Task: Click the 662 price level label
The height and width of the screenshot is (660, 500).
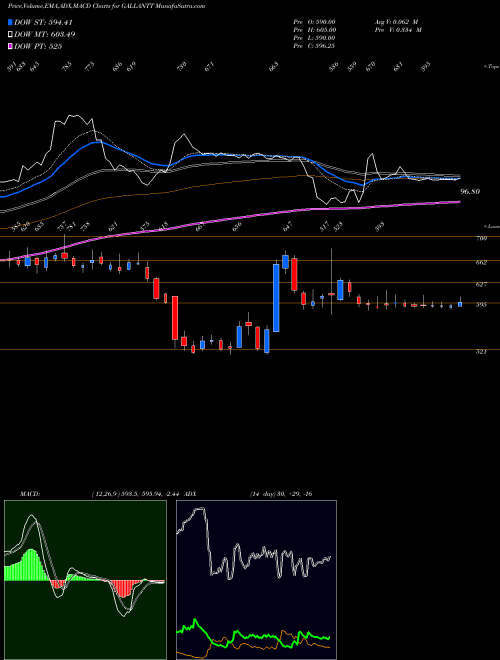Action: 481,263
